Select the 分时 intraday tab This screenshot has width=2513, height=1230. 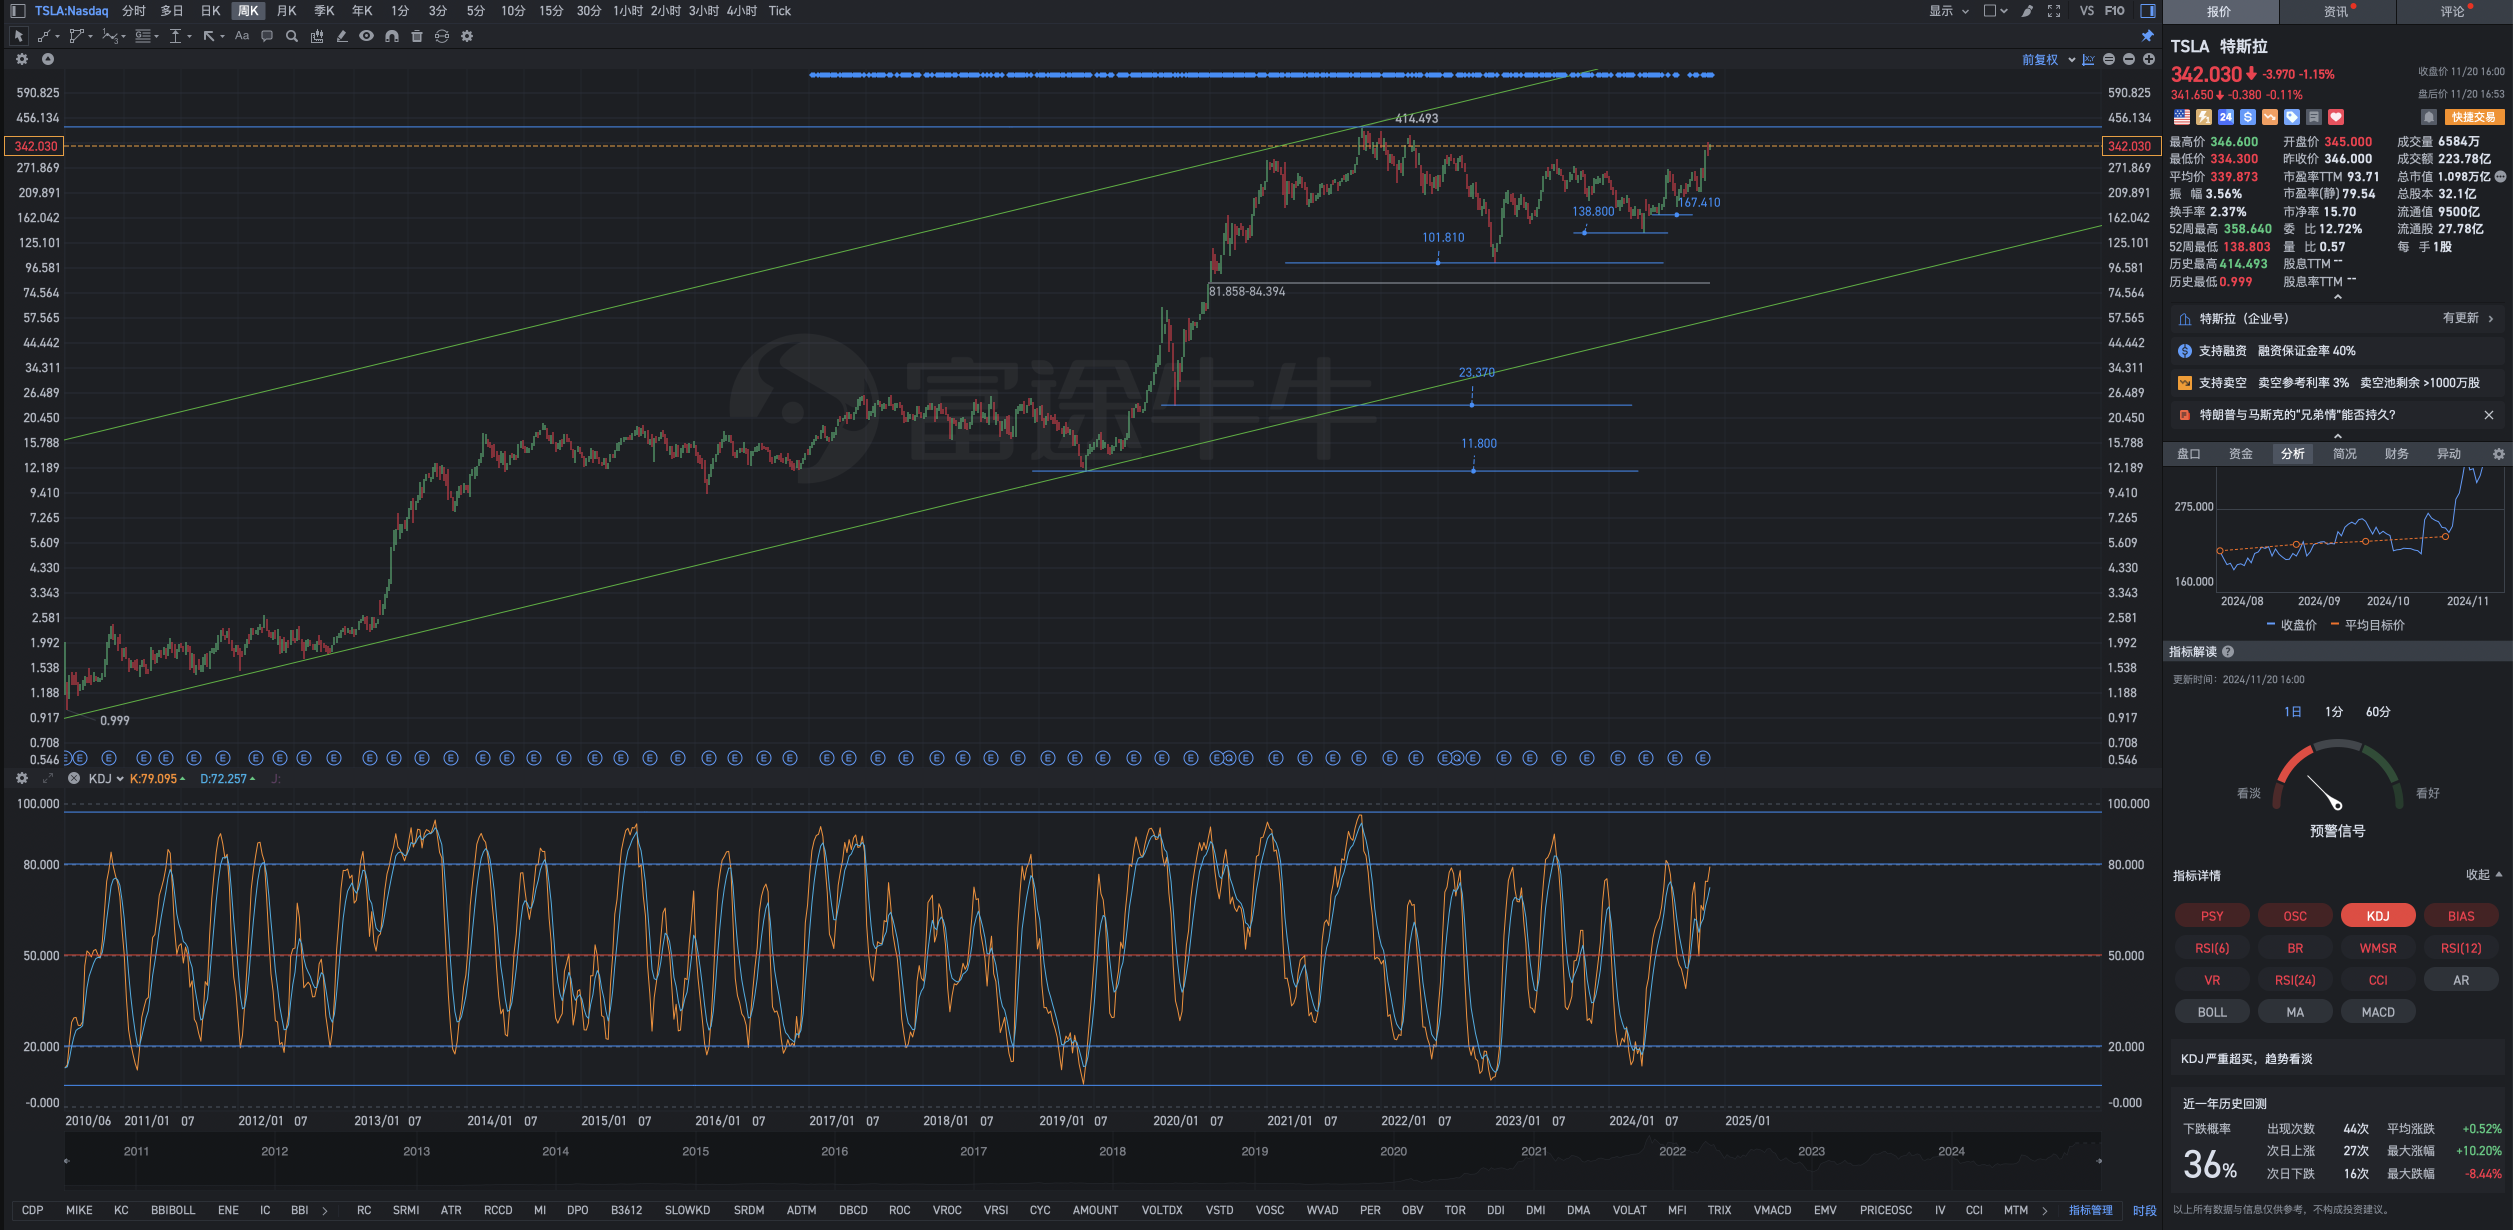(x=133, y=11)
